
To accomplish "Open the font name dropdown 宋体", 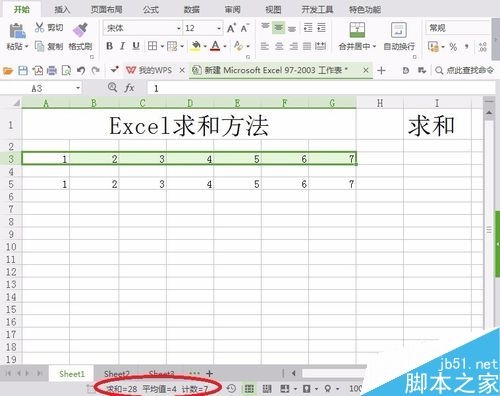I will (x=179, y=29).
